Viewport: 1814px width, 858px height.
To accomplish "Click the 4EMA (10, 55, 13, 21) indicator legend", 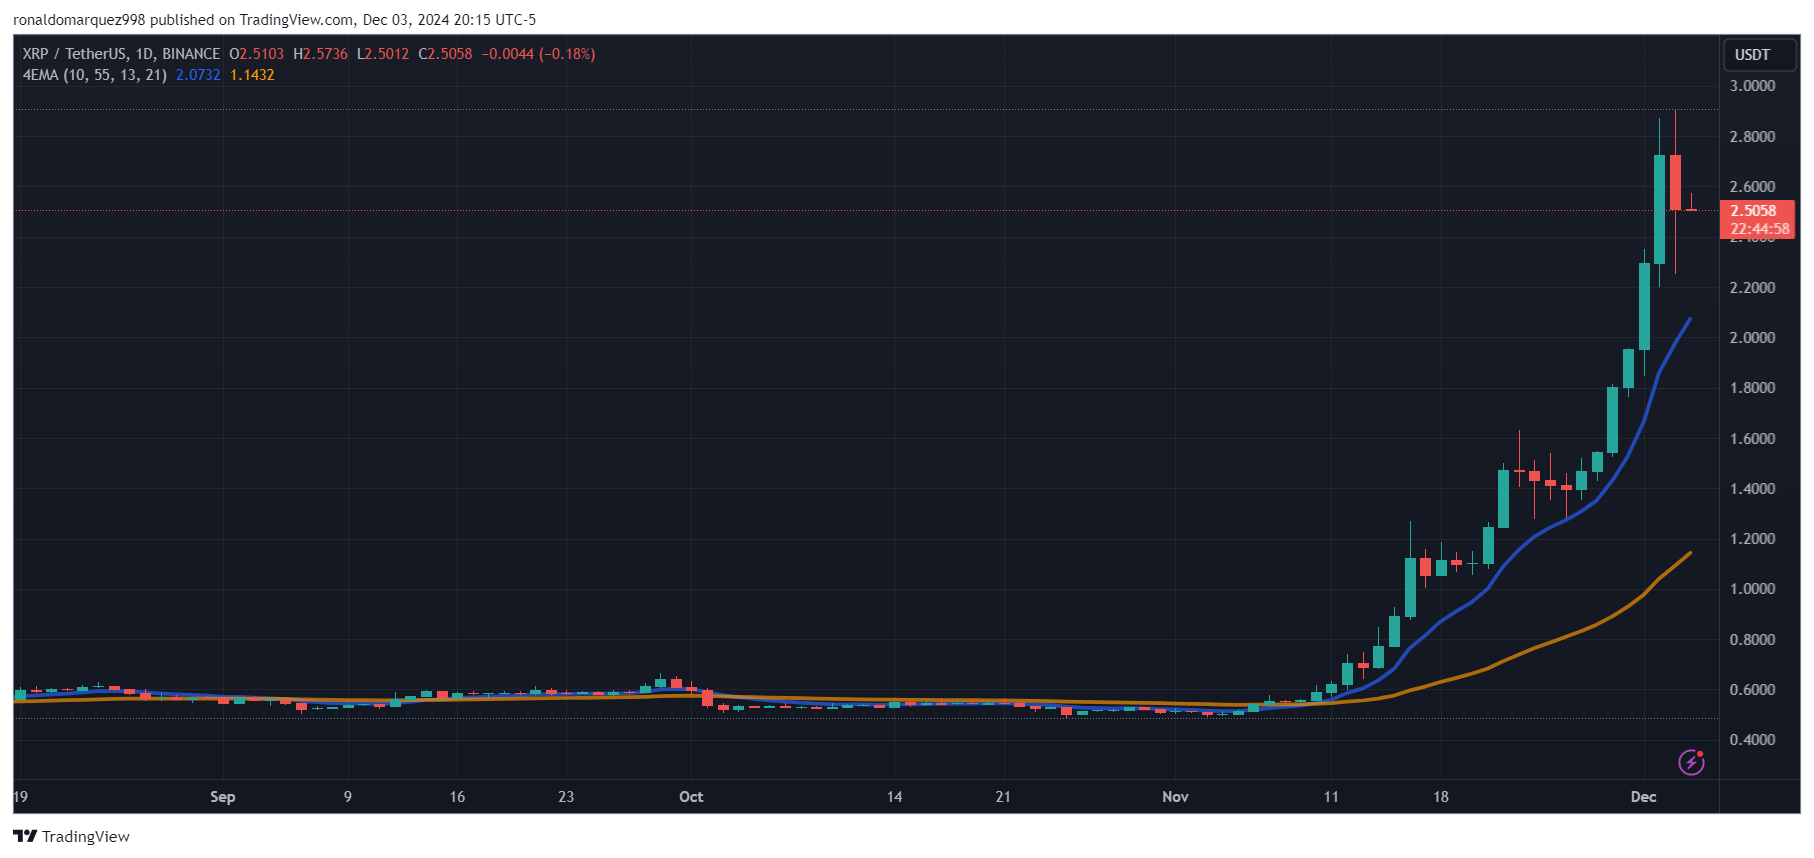I will [94, 75].
